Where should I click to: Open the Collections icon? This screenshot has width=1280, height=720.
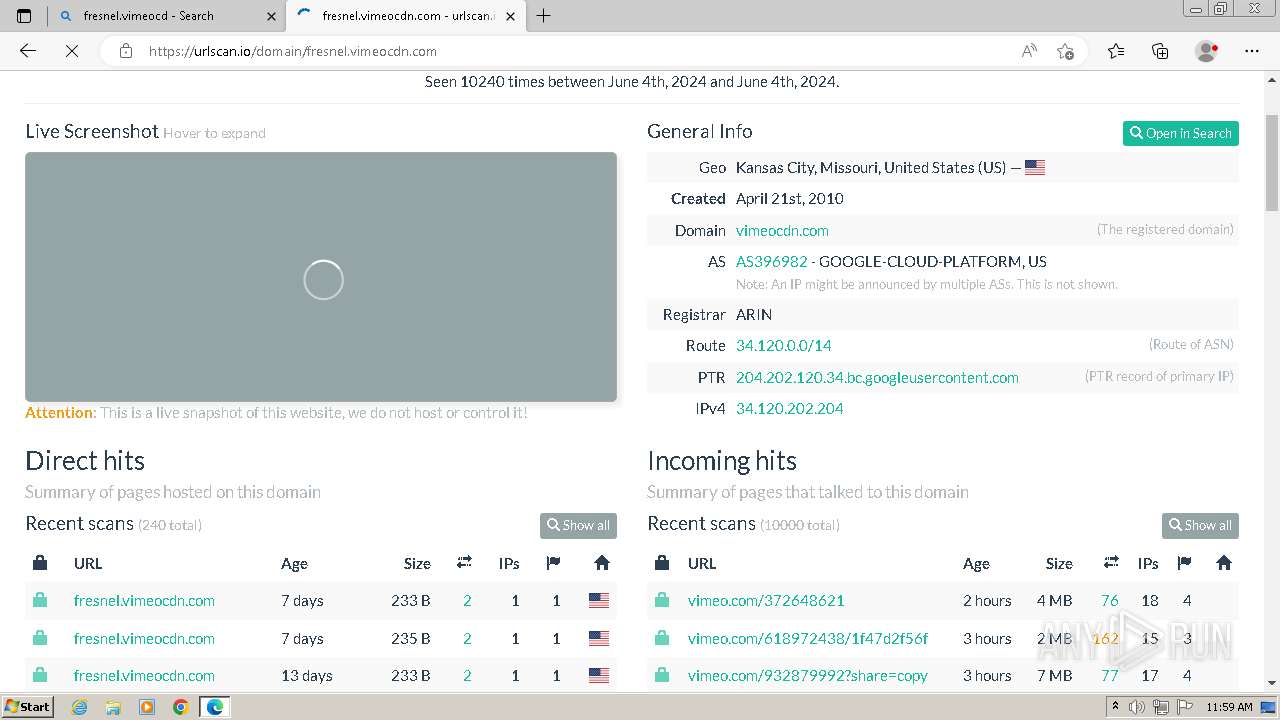[1160, 51]
